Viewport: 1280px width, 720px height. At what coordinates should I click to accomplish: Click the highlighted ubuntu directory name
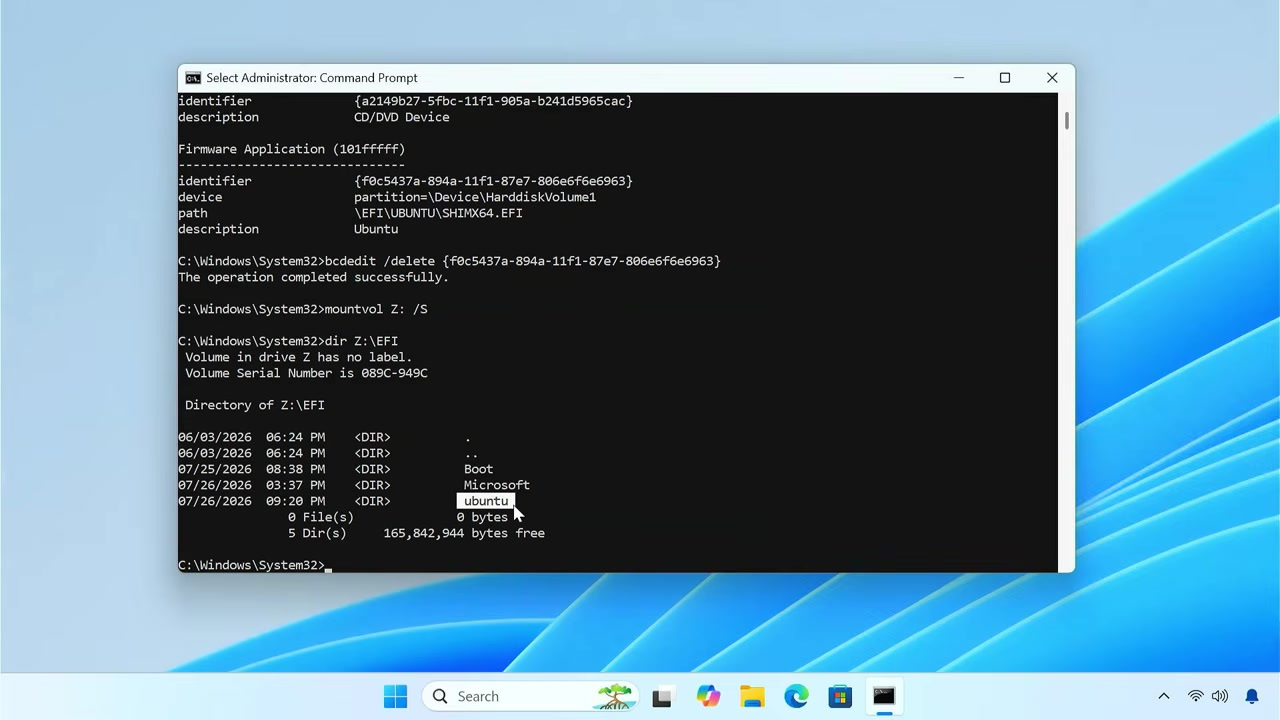pos(486,501)
